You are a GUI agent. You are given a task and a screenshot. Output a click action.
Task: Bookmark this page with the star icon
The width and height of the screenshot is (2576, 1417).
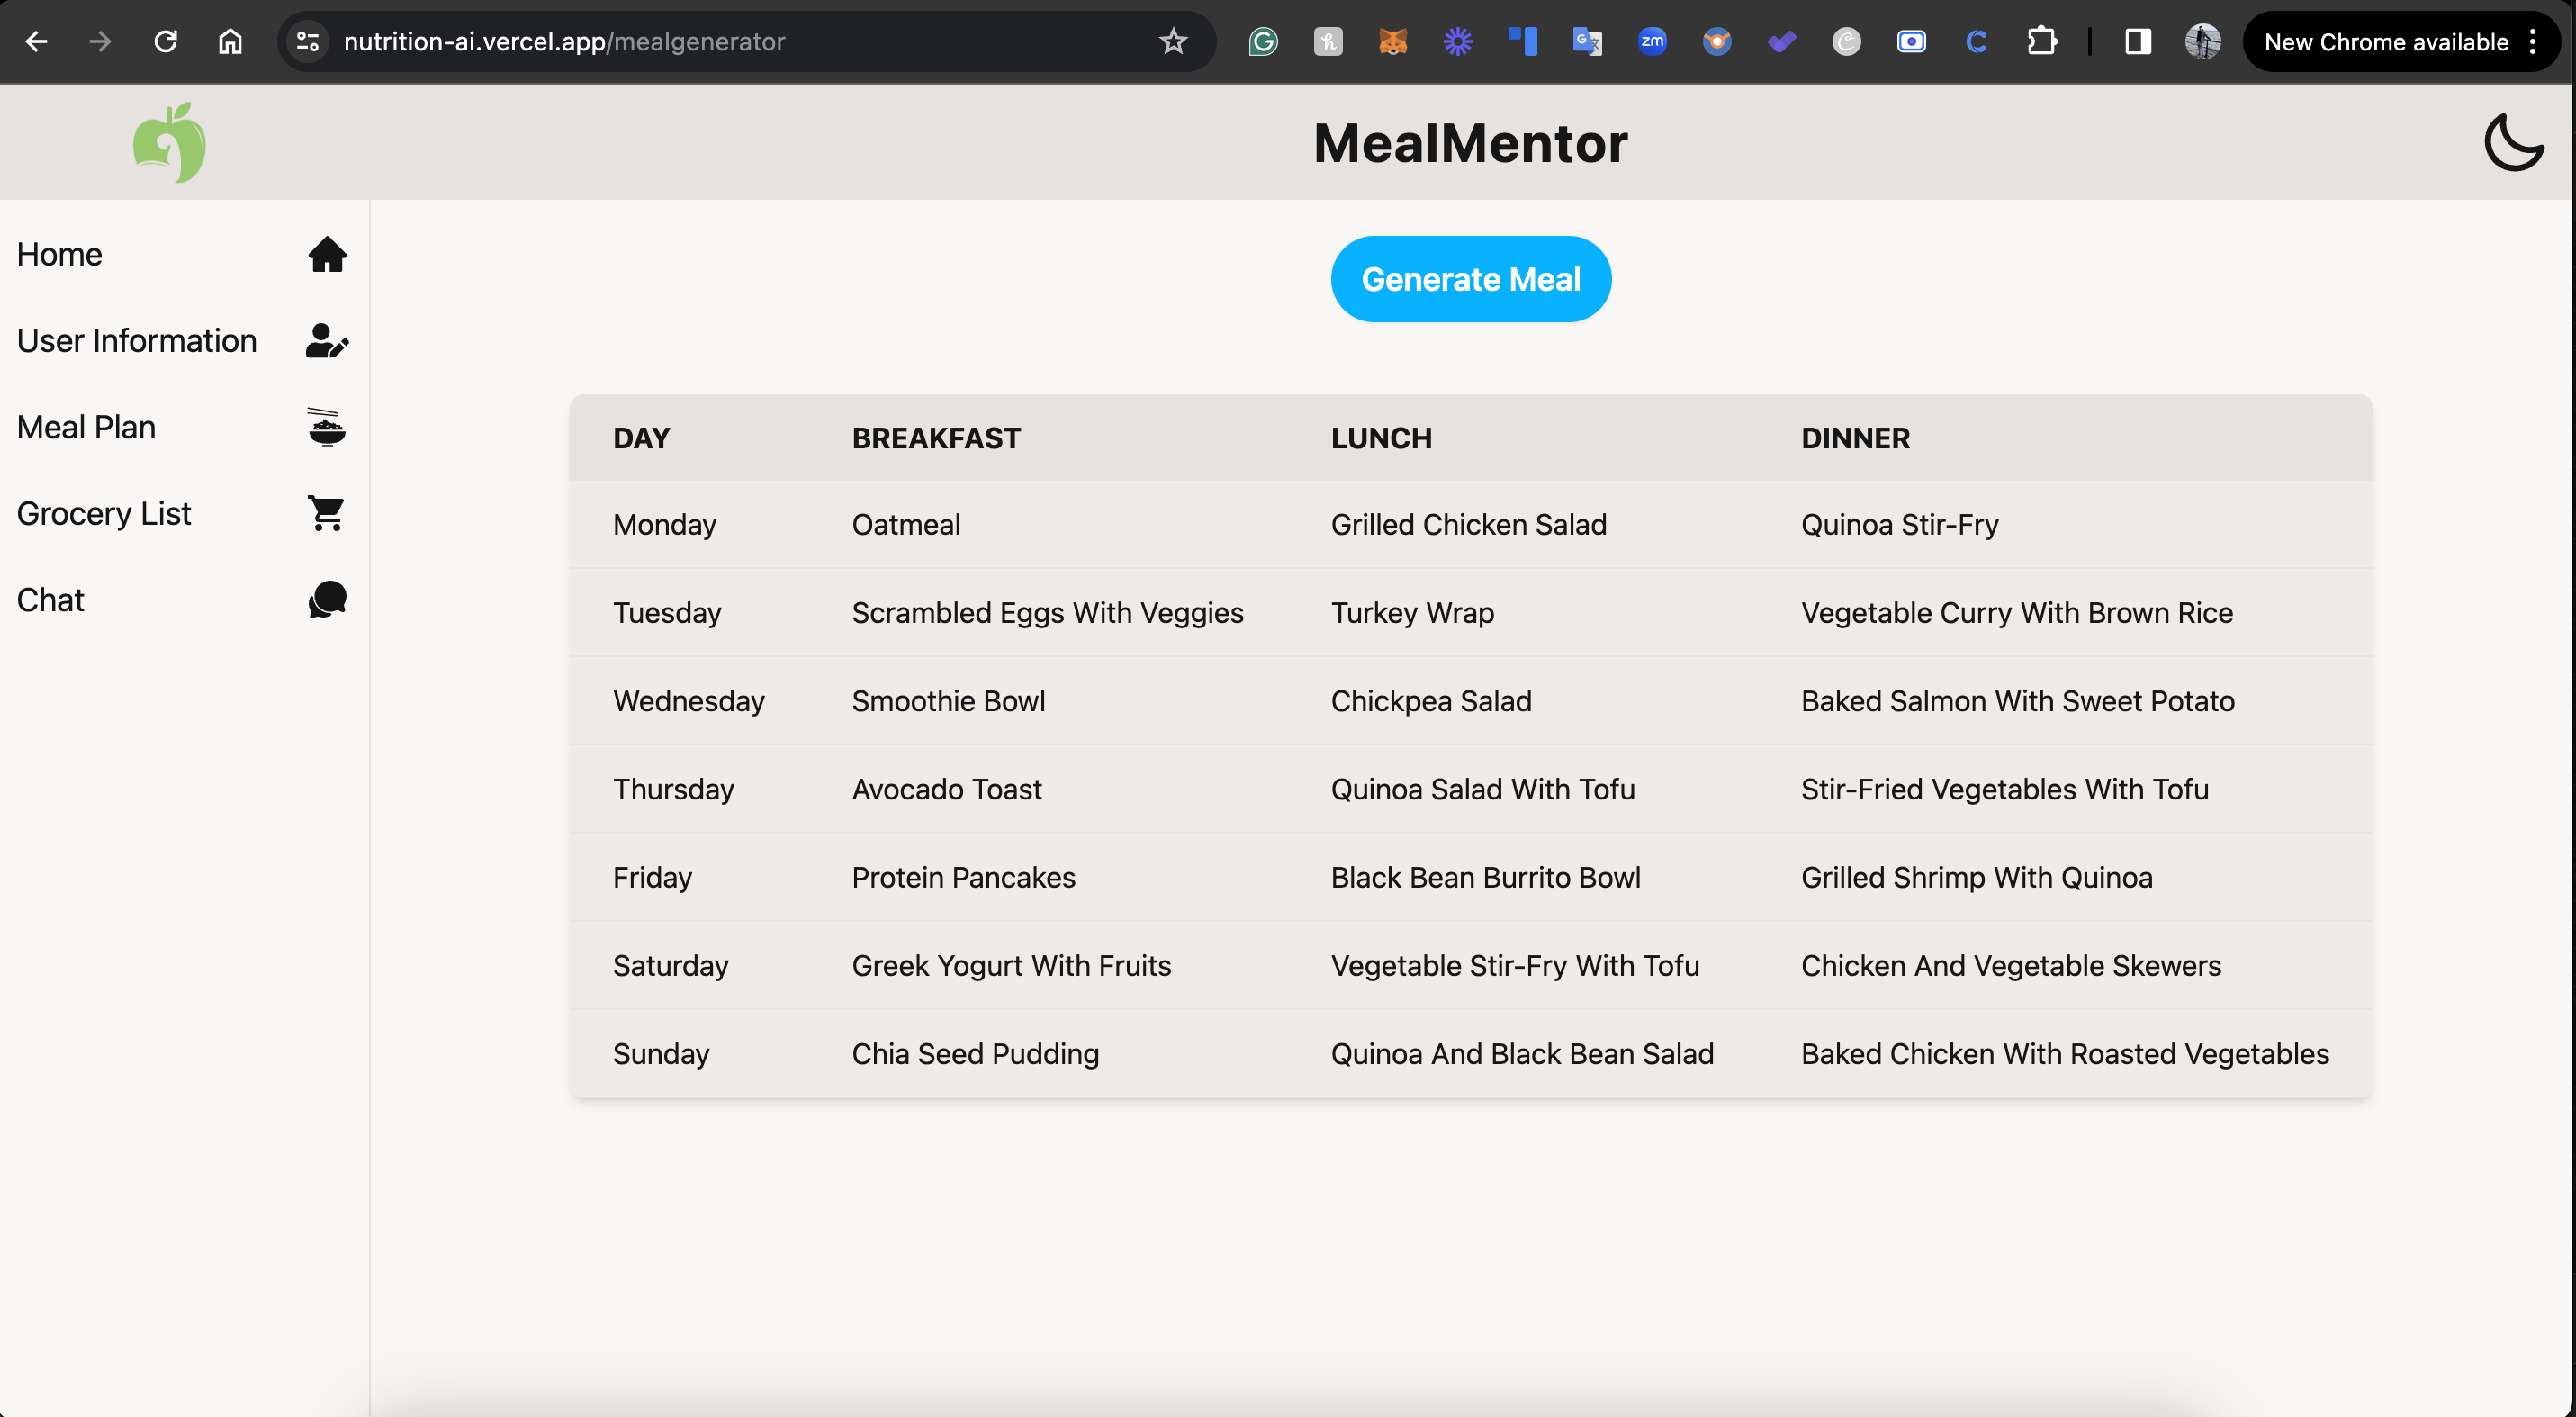coord(1172,41)
